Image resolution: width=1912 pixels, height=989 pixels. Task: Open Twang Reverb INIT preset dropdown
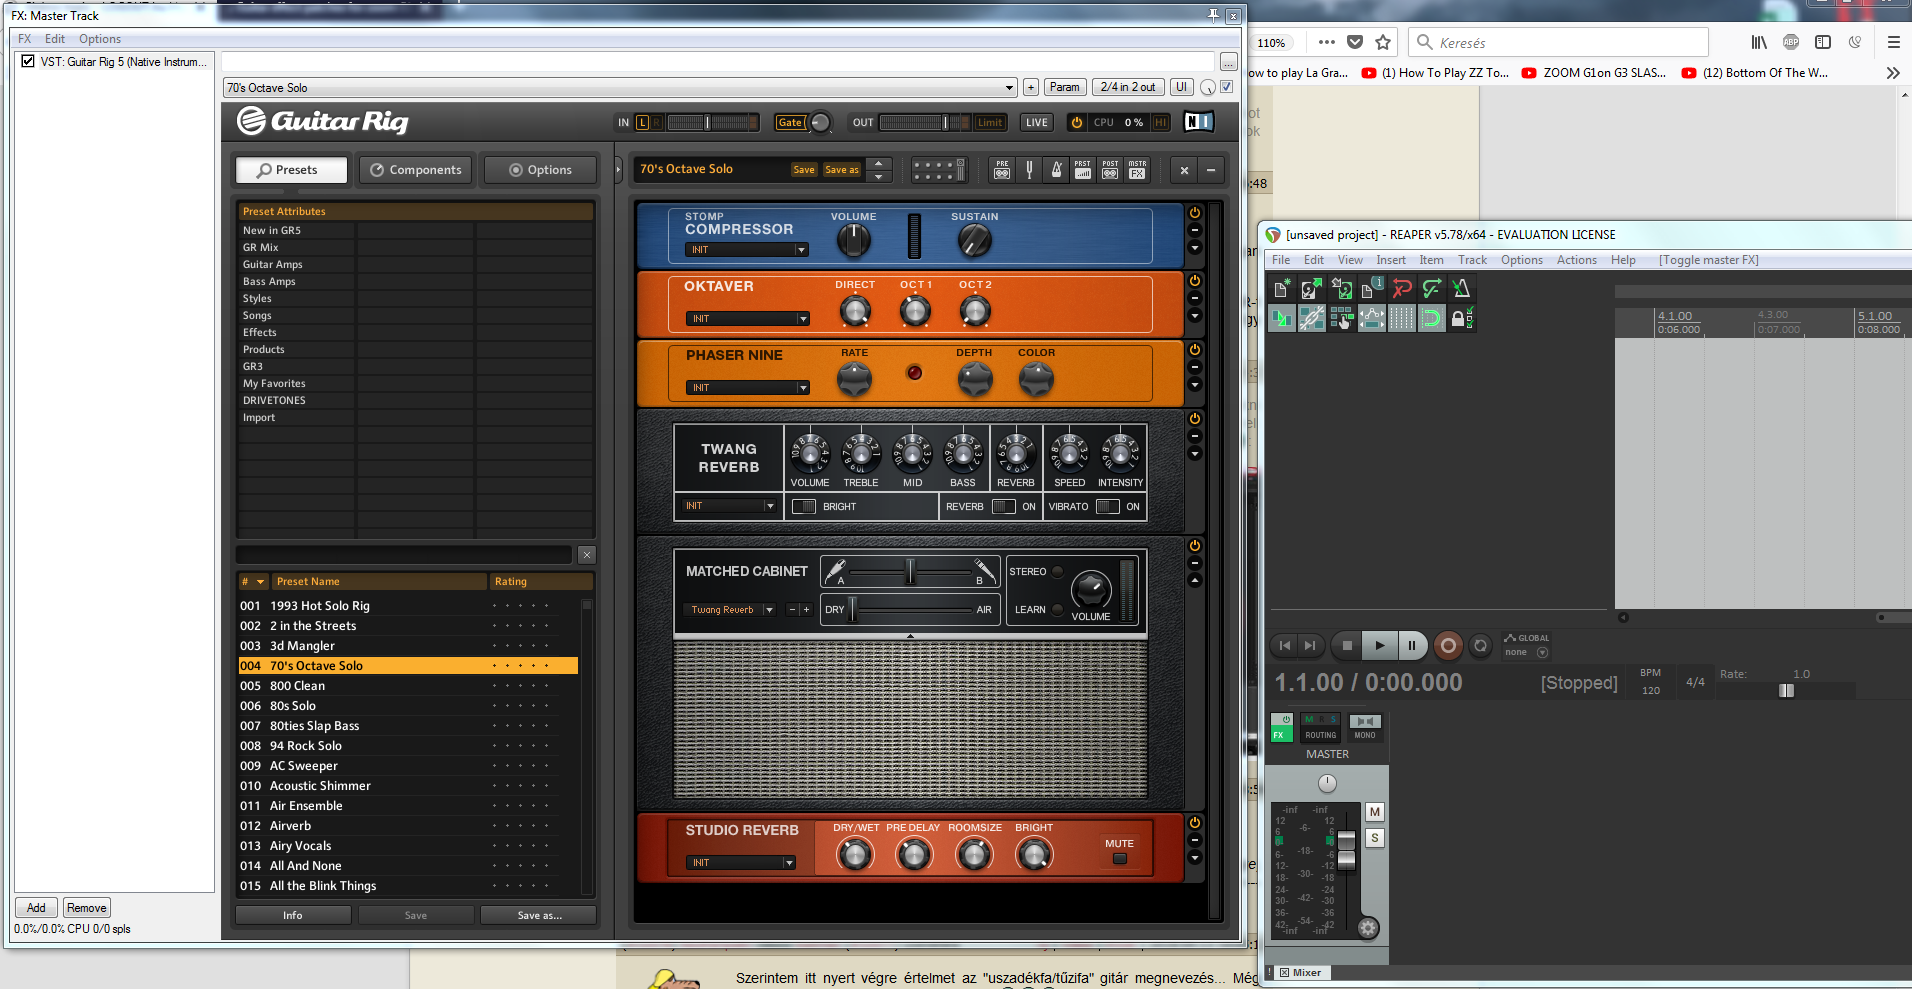click(x=728, y=506)
